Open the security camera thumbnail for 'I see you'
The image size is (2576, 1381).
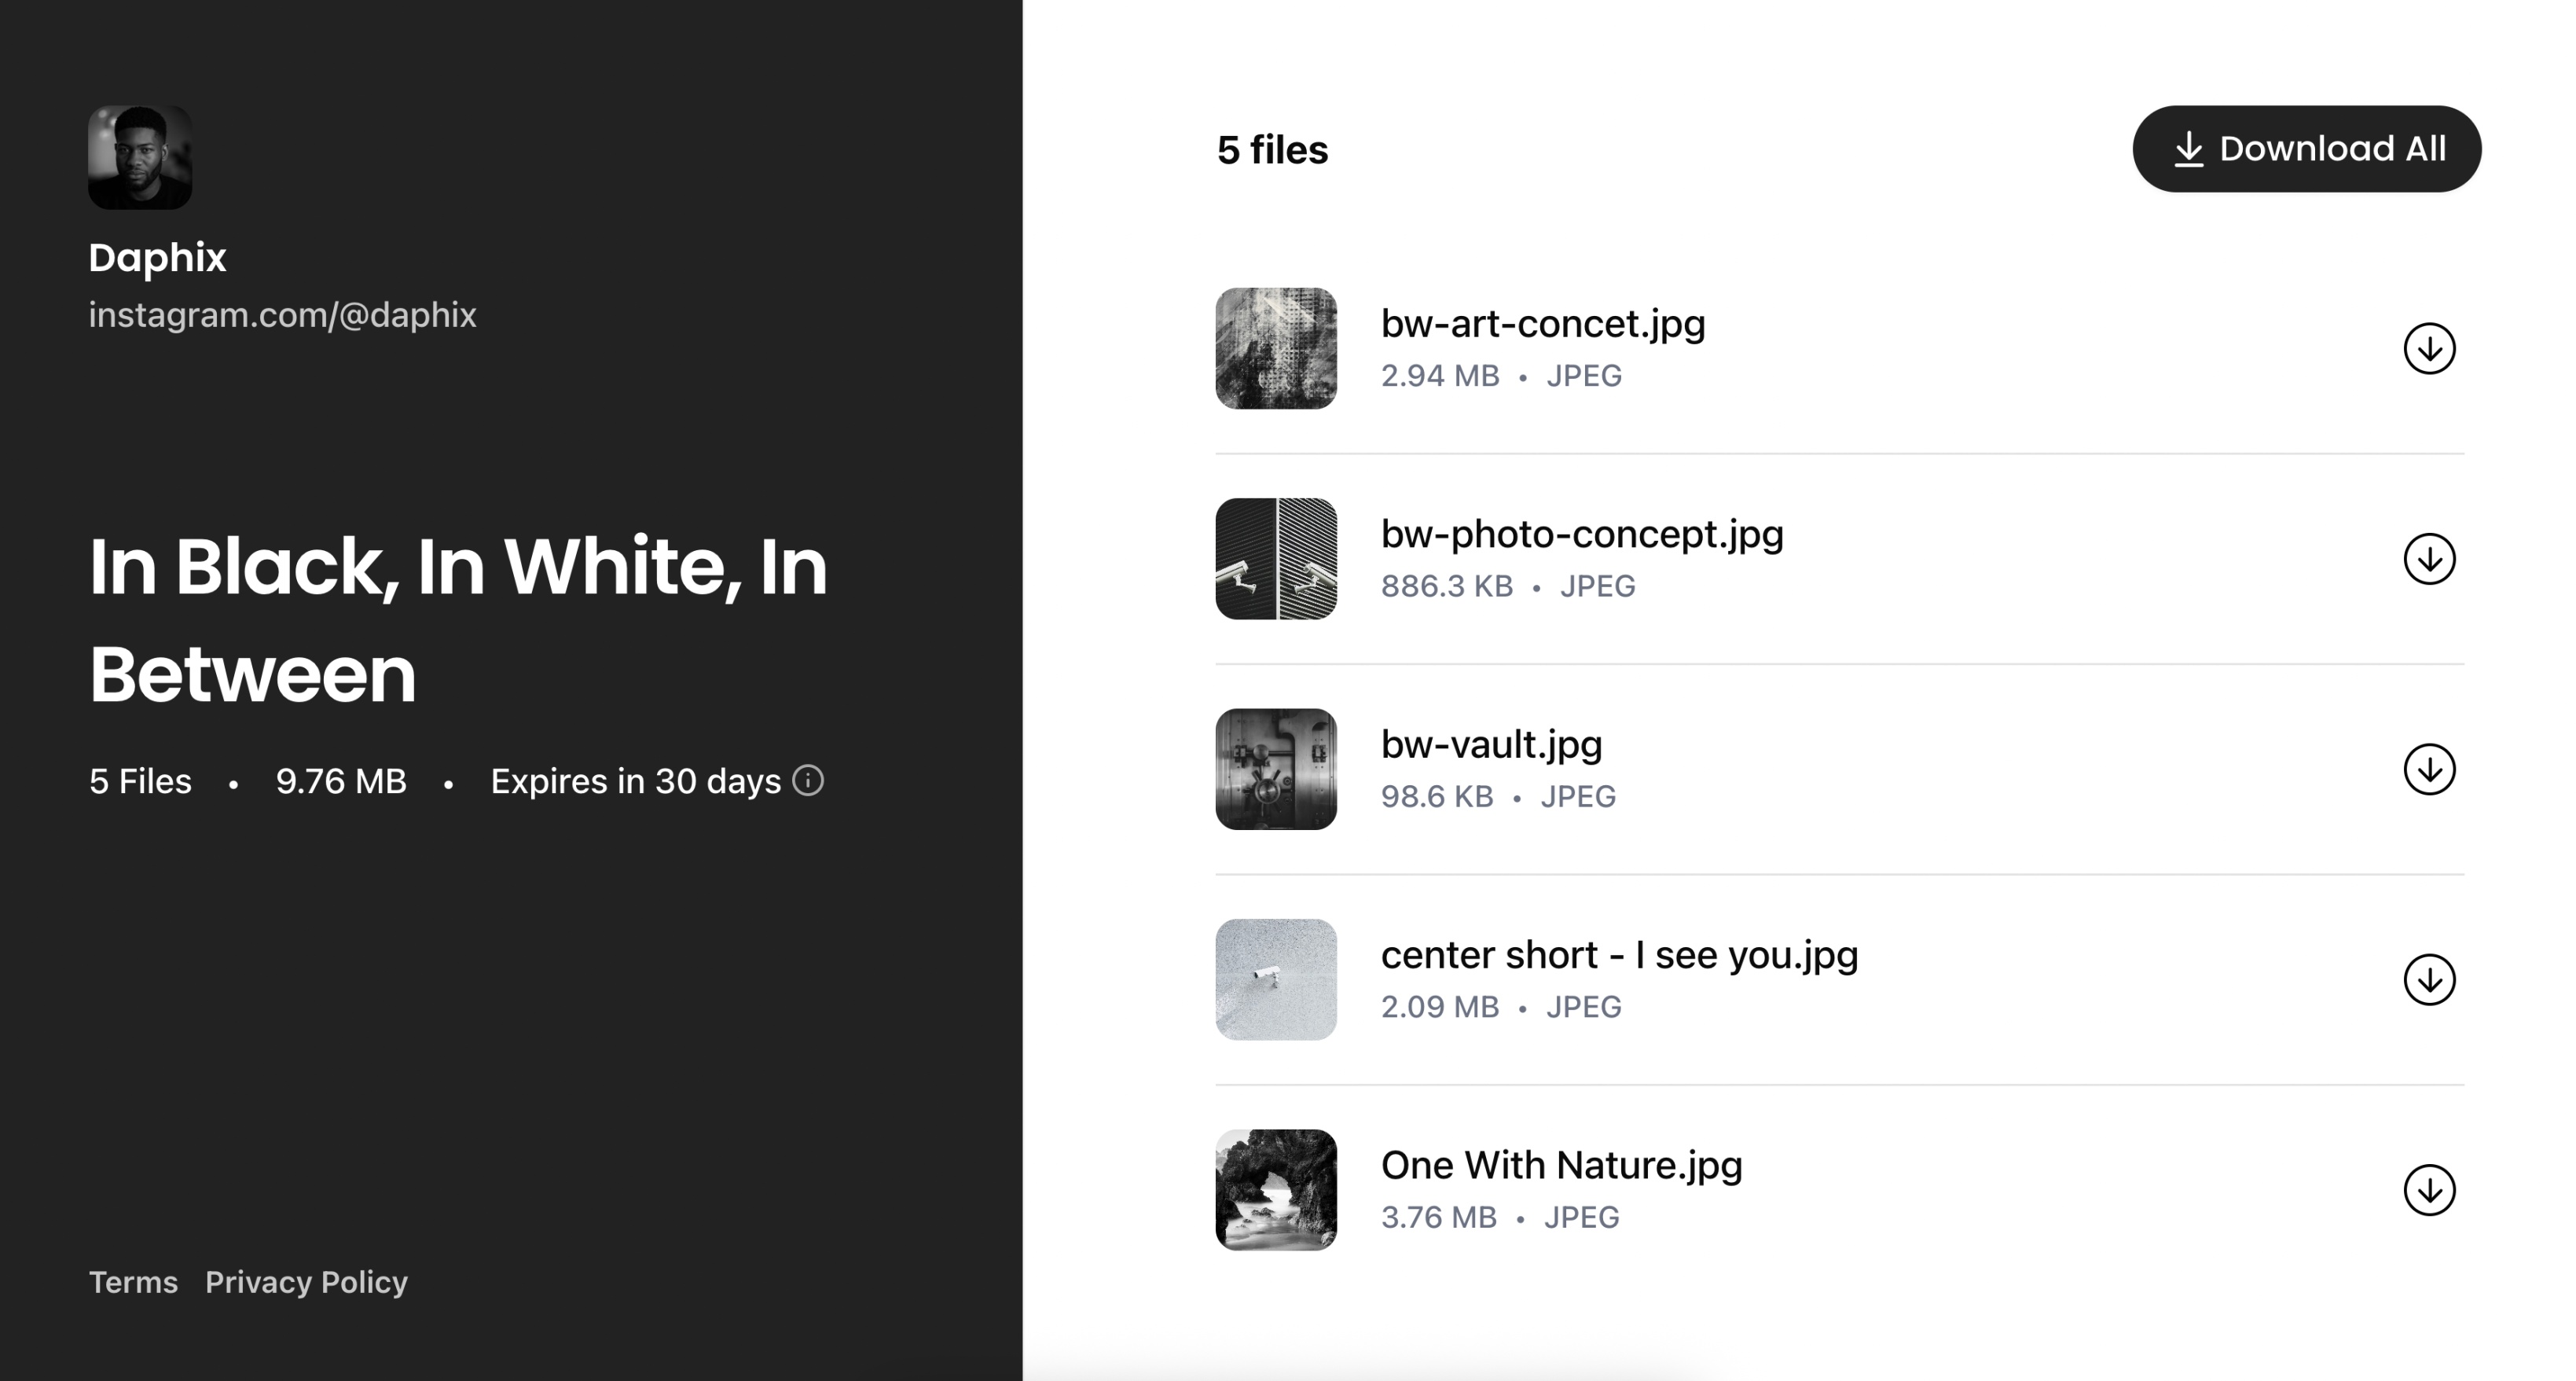(x=1275, y=979)
